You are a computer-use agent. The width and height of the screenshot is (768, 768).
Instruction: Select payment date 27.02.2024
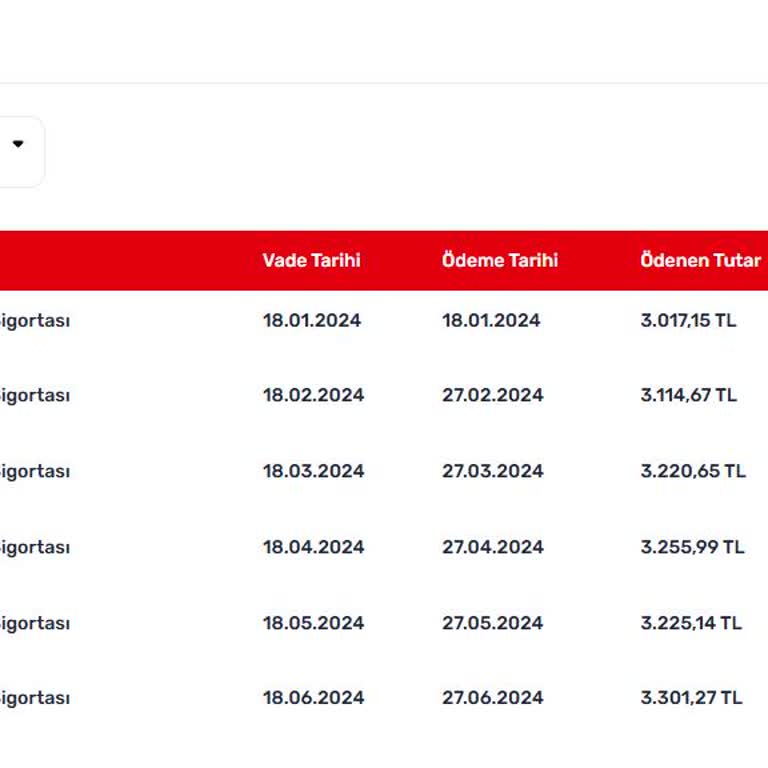point(492,395)
